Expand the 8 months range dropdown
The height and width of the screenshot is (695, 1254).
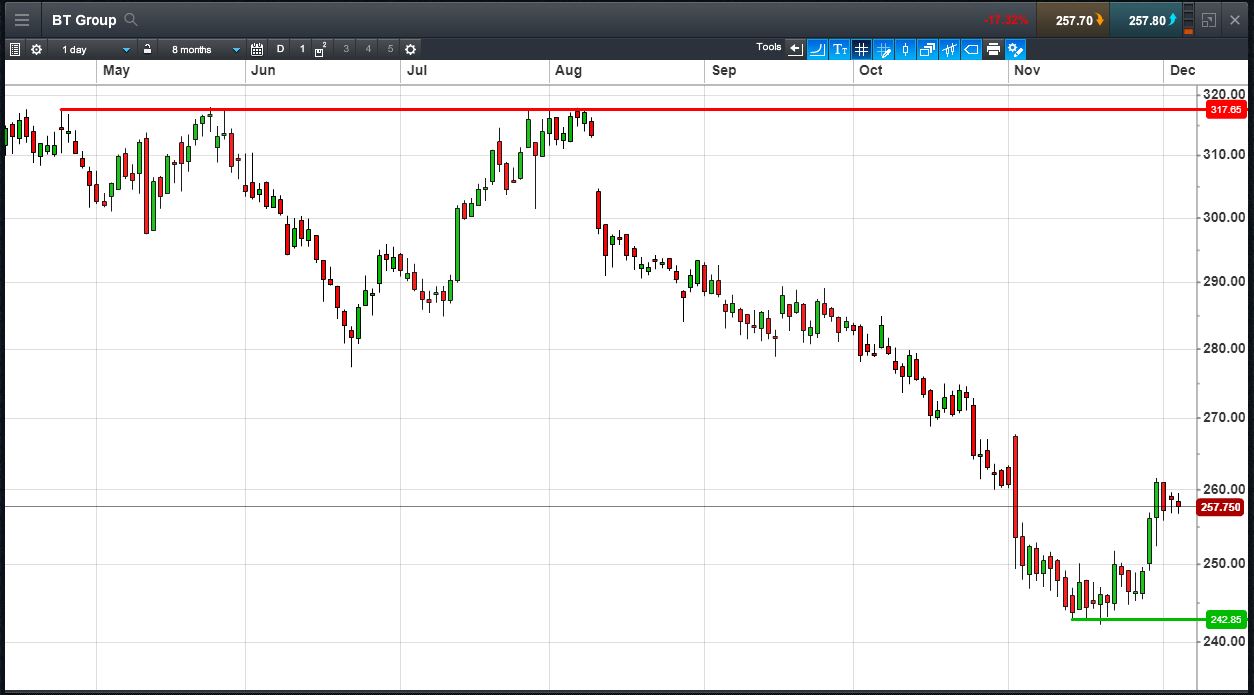pyautogui.click(x=205, y=49)
